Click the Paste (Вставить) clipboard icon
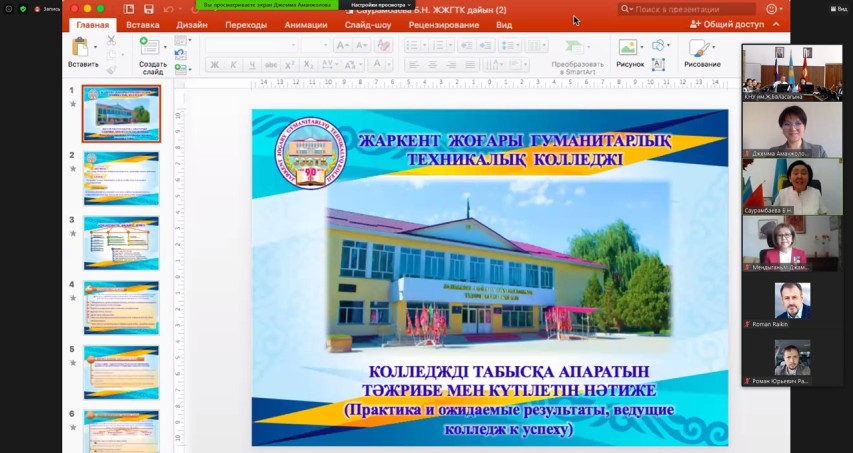 pyautogui.click(x=81, y=47)
